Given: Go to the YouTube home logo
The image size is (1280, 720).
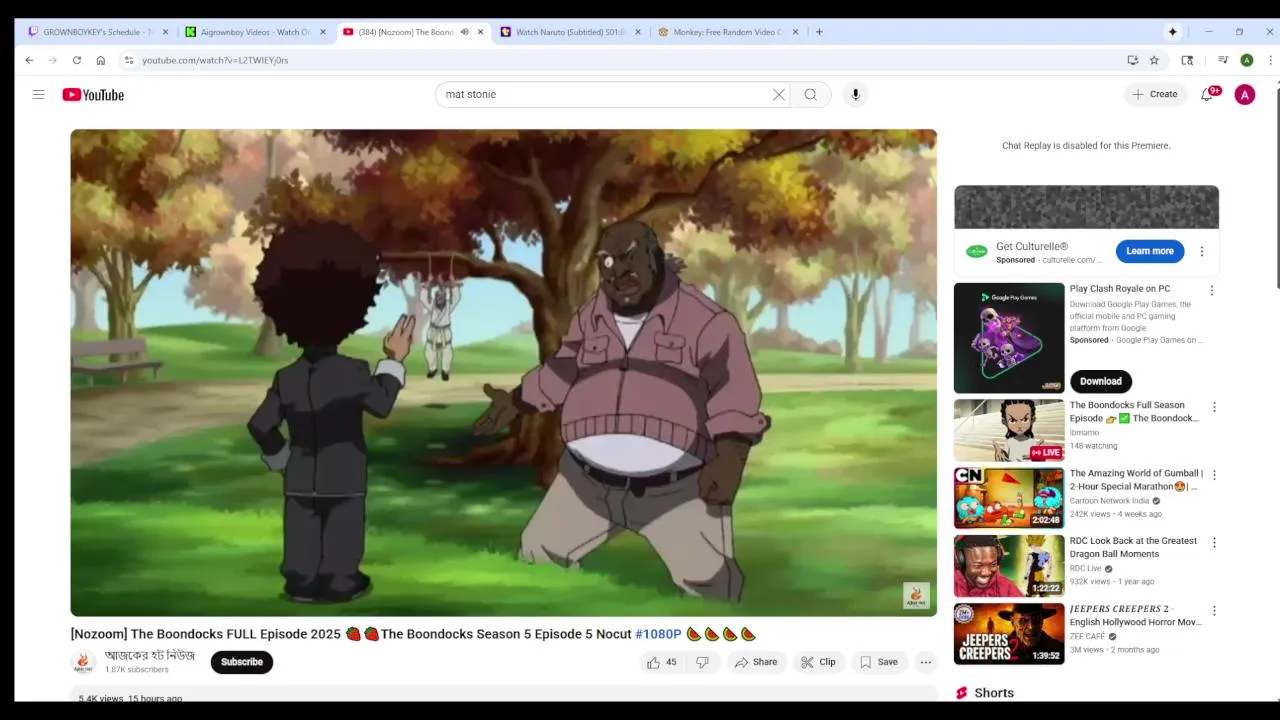Looking at the screenshot, I should point(93,95).
